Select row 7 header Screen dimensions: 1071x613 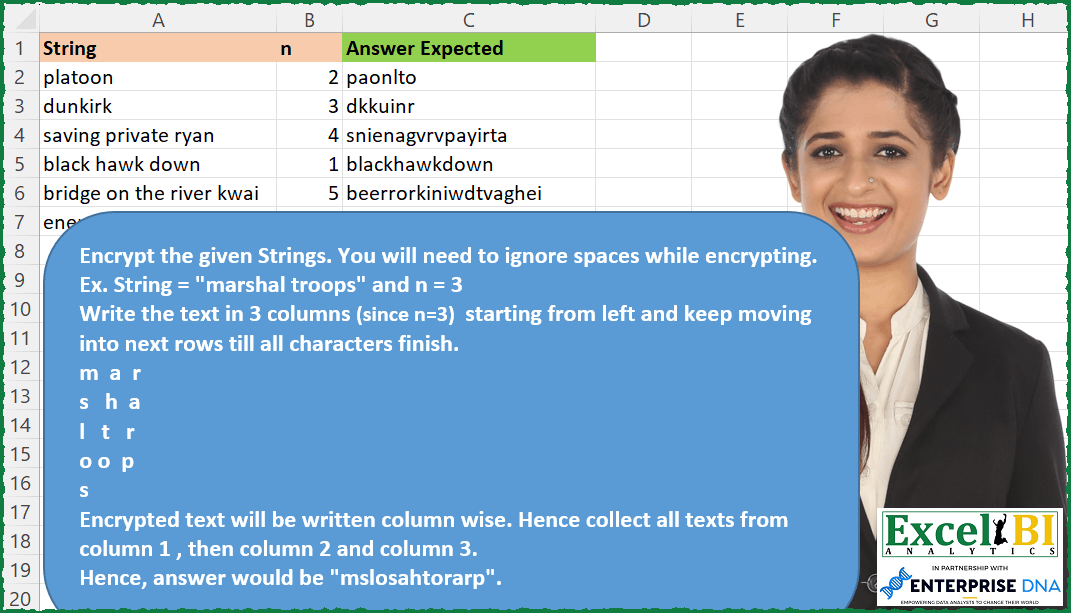click(20, 222)
